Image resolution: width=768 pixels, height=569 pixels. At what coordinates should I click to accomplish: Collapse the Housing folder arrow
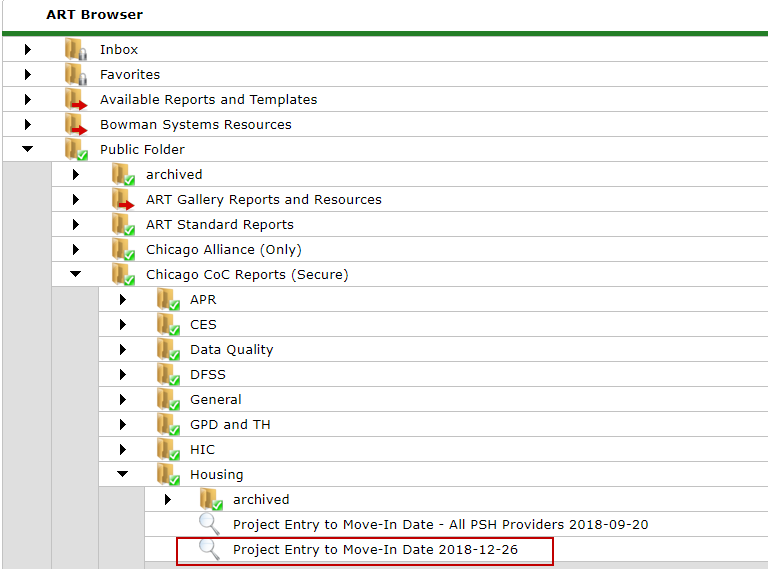[122, 474]
